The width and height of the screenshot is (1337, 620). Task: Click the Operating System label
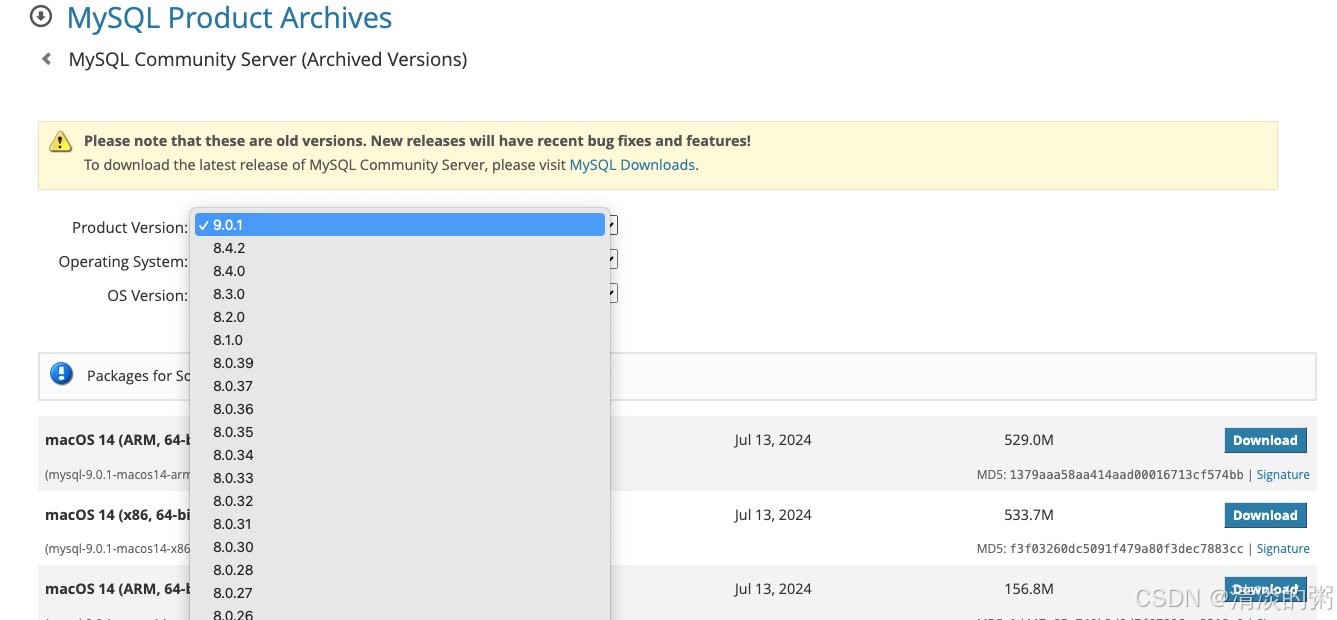click(123, 262)
